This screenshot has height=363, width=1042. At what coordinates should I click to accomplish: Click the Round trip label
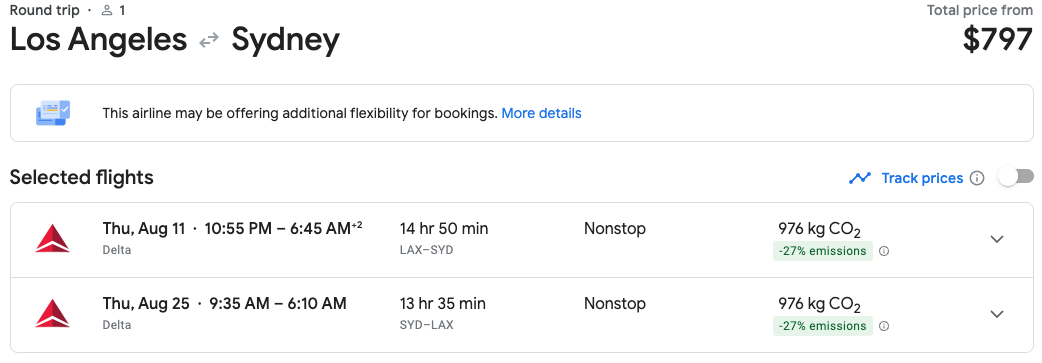45,10
